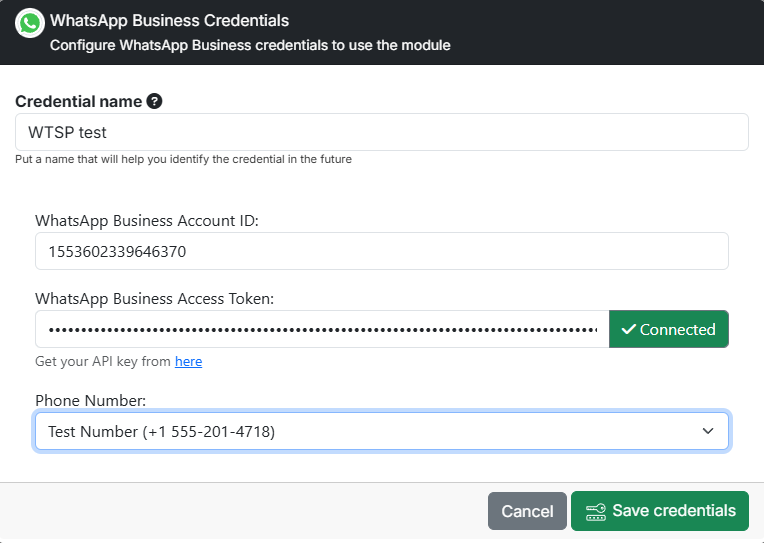The width and height of the screenshot is (764, 543).
Task: Open the Phone Number dropdown
Action: point(382,431)
